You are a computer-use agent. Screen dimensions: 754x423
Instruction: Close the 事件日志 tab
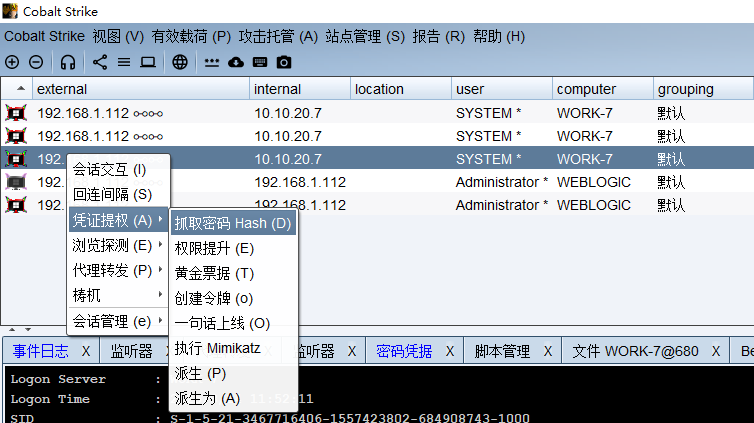click(x=86, y=351)
